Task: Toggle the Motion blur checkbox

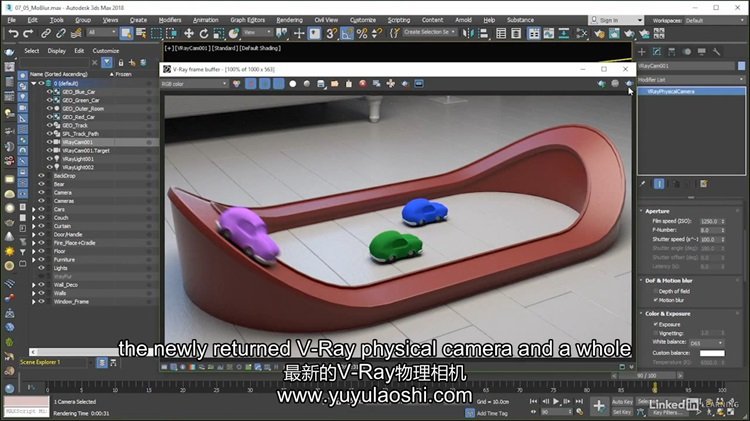Action: 655,300
